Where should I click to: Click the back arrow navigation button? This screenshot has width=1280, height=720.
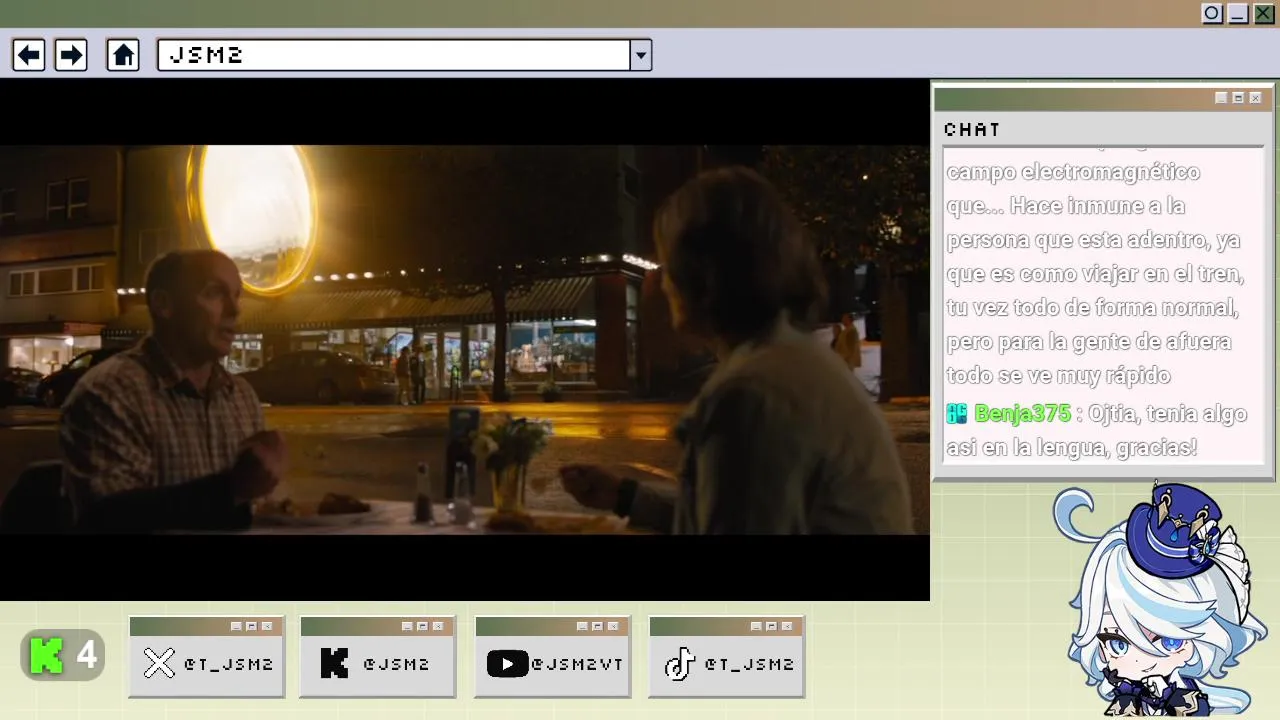click(28, 54)
